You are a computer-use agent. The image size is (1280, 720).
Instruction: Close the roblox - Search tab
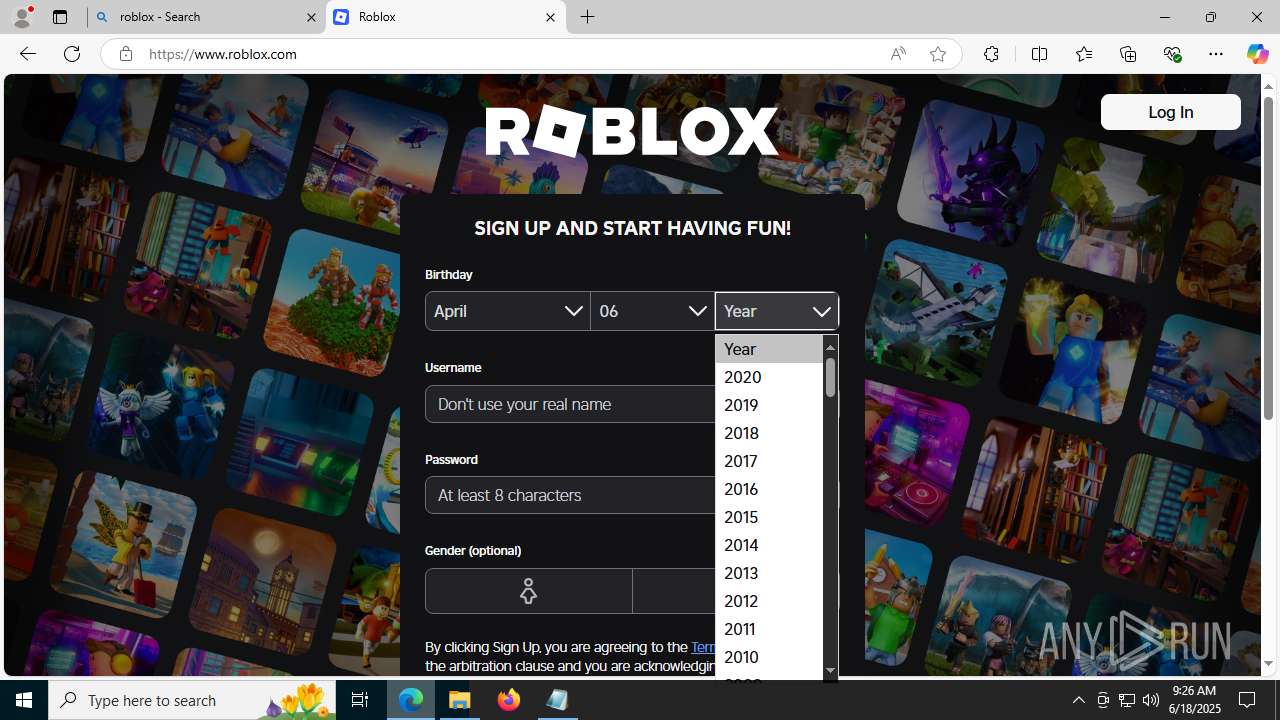311,17
